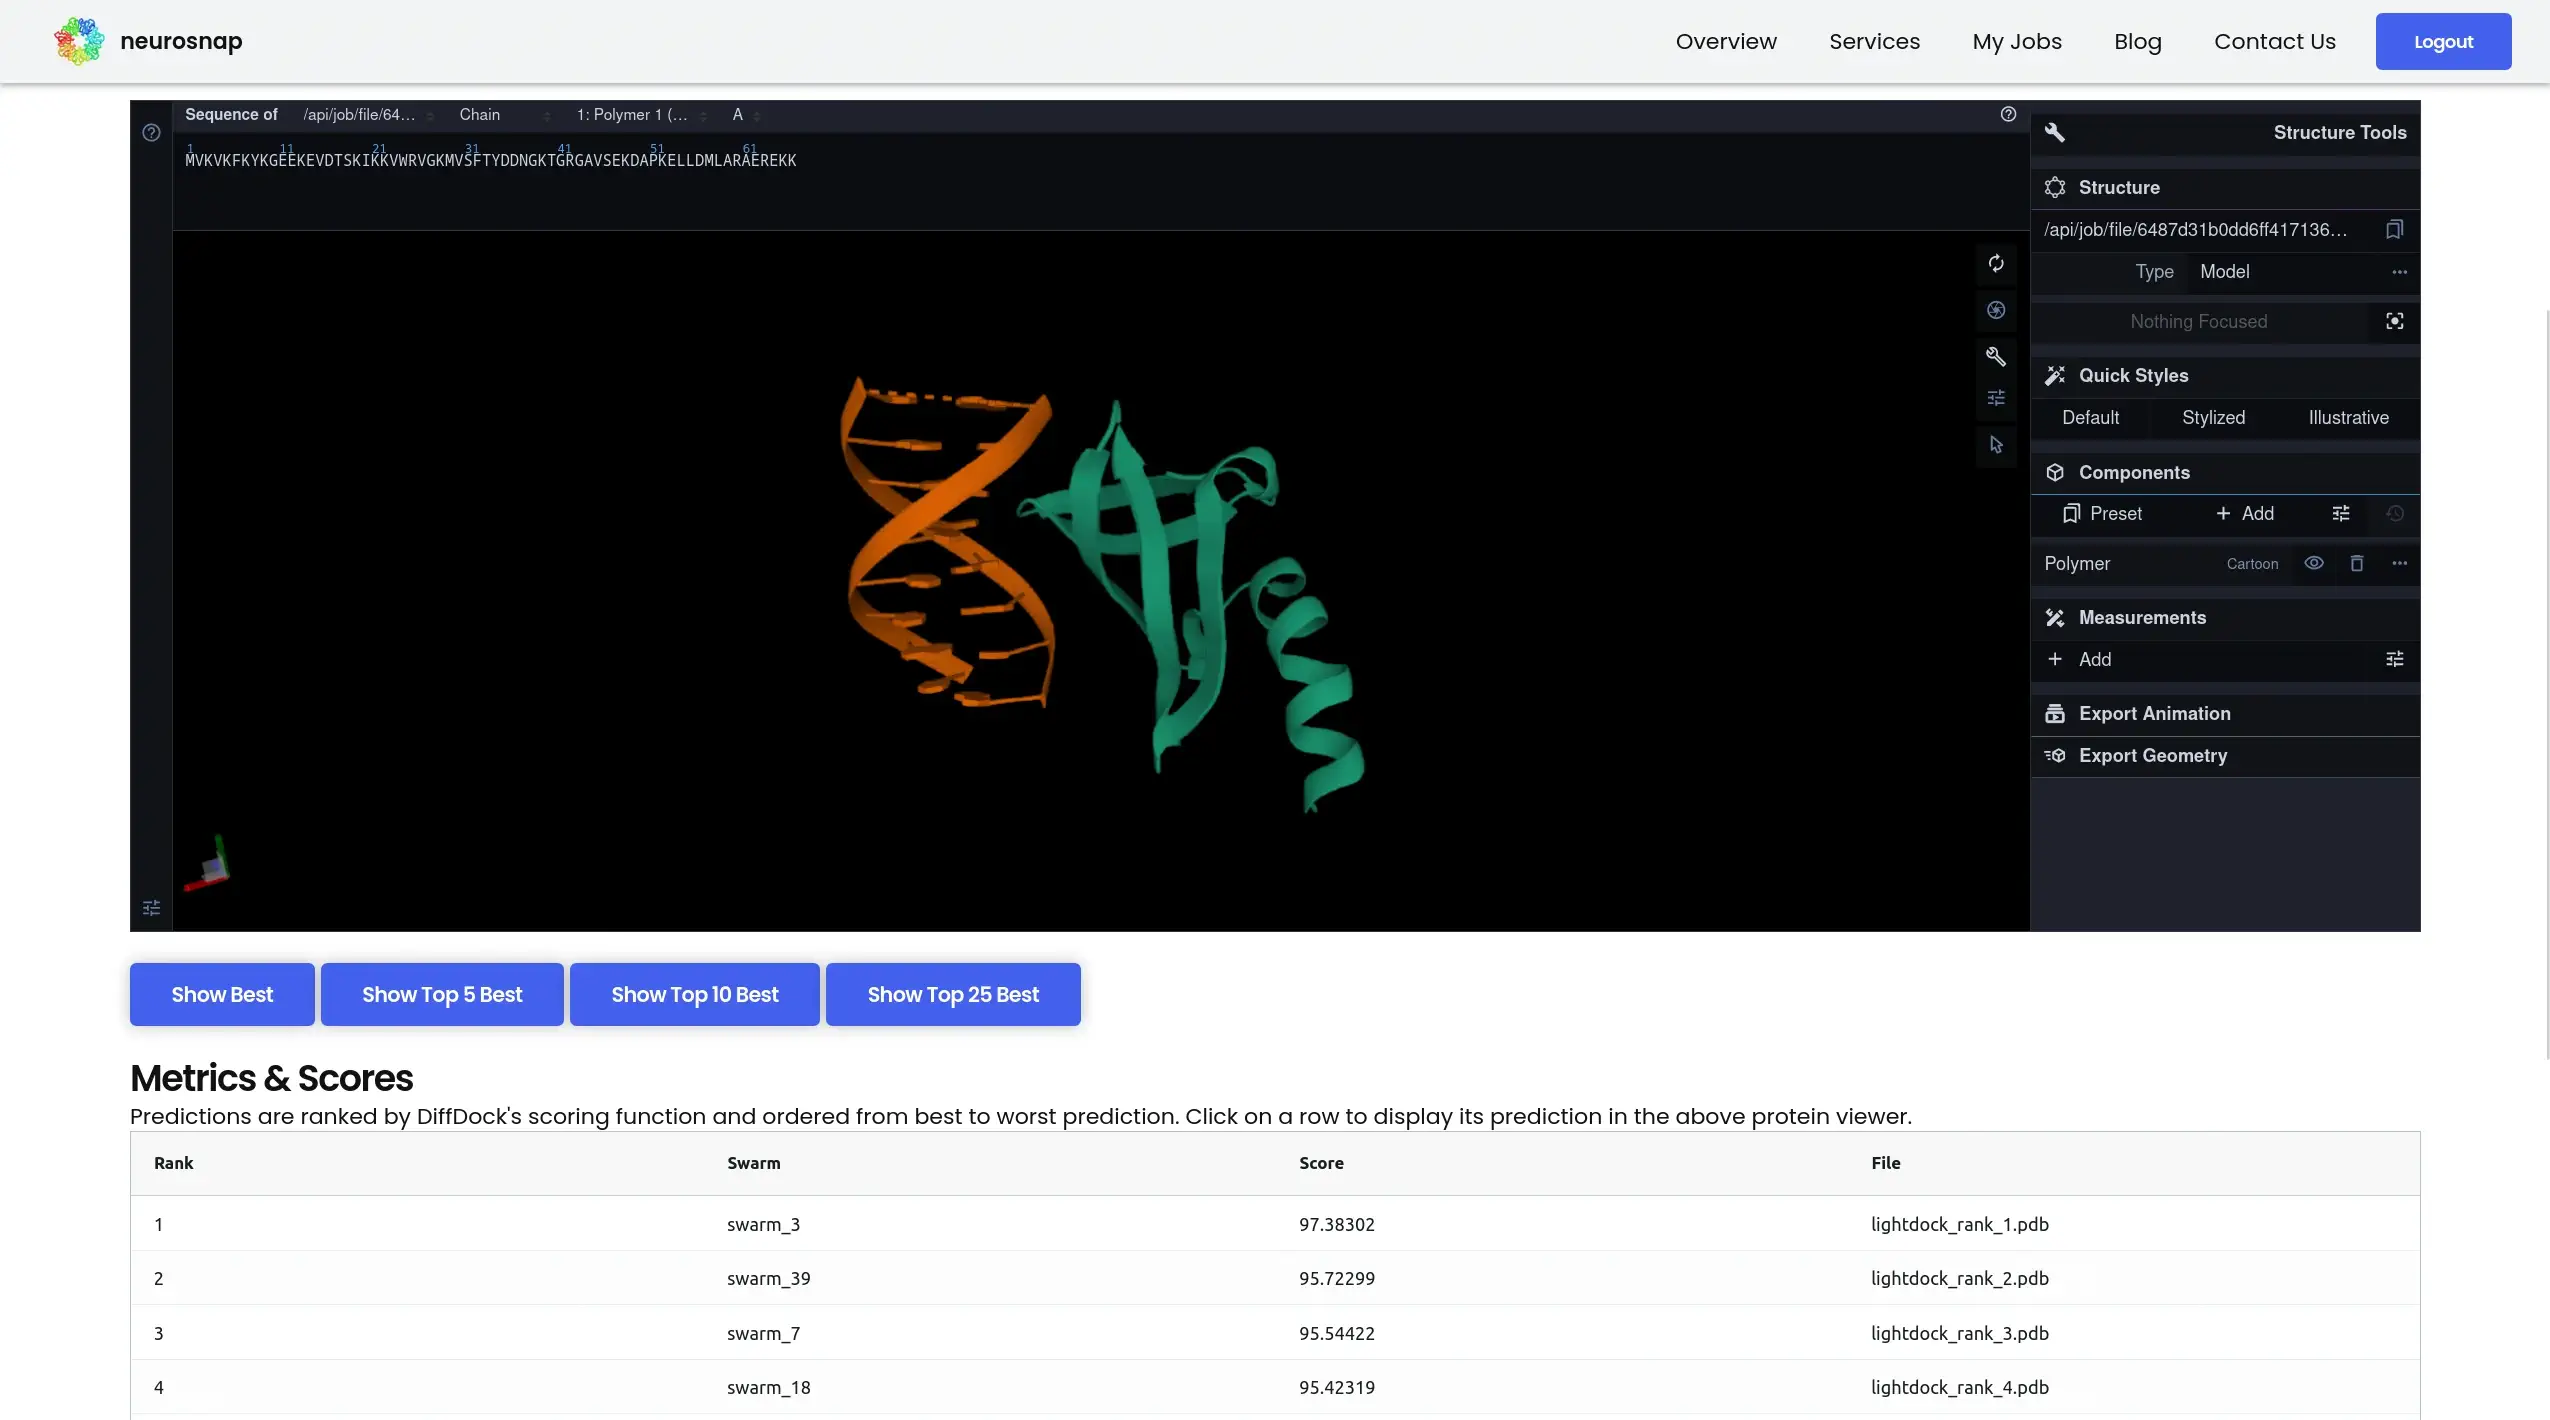This screenshot has width=2550, height=1420.
Task: Delete the Polymer component with trash icon
Action: click(2357, 564)
